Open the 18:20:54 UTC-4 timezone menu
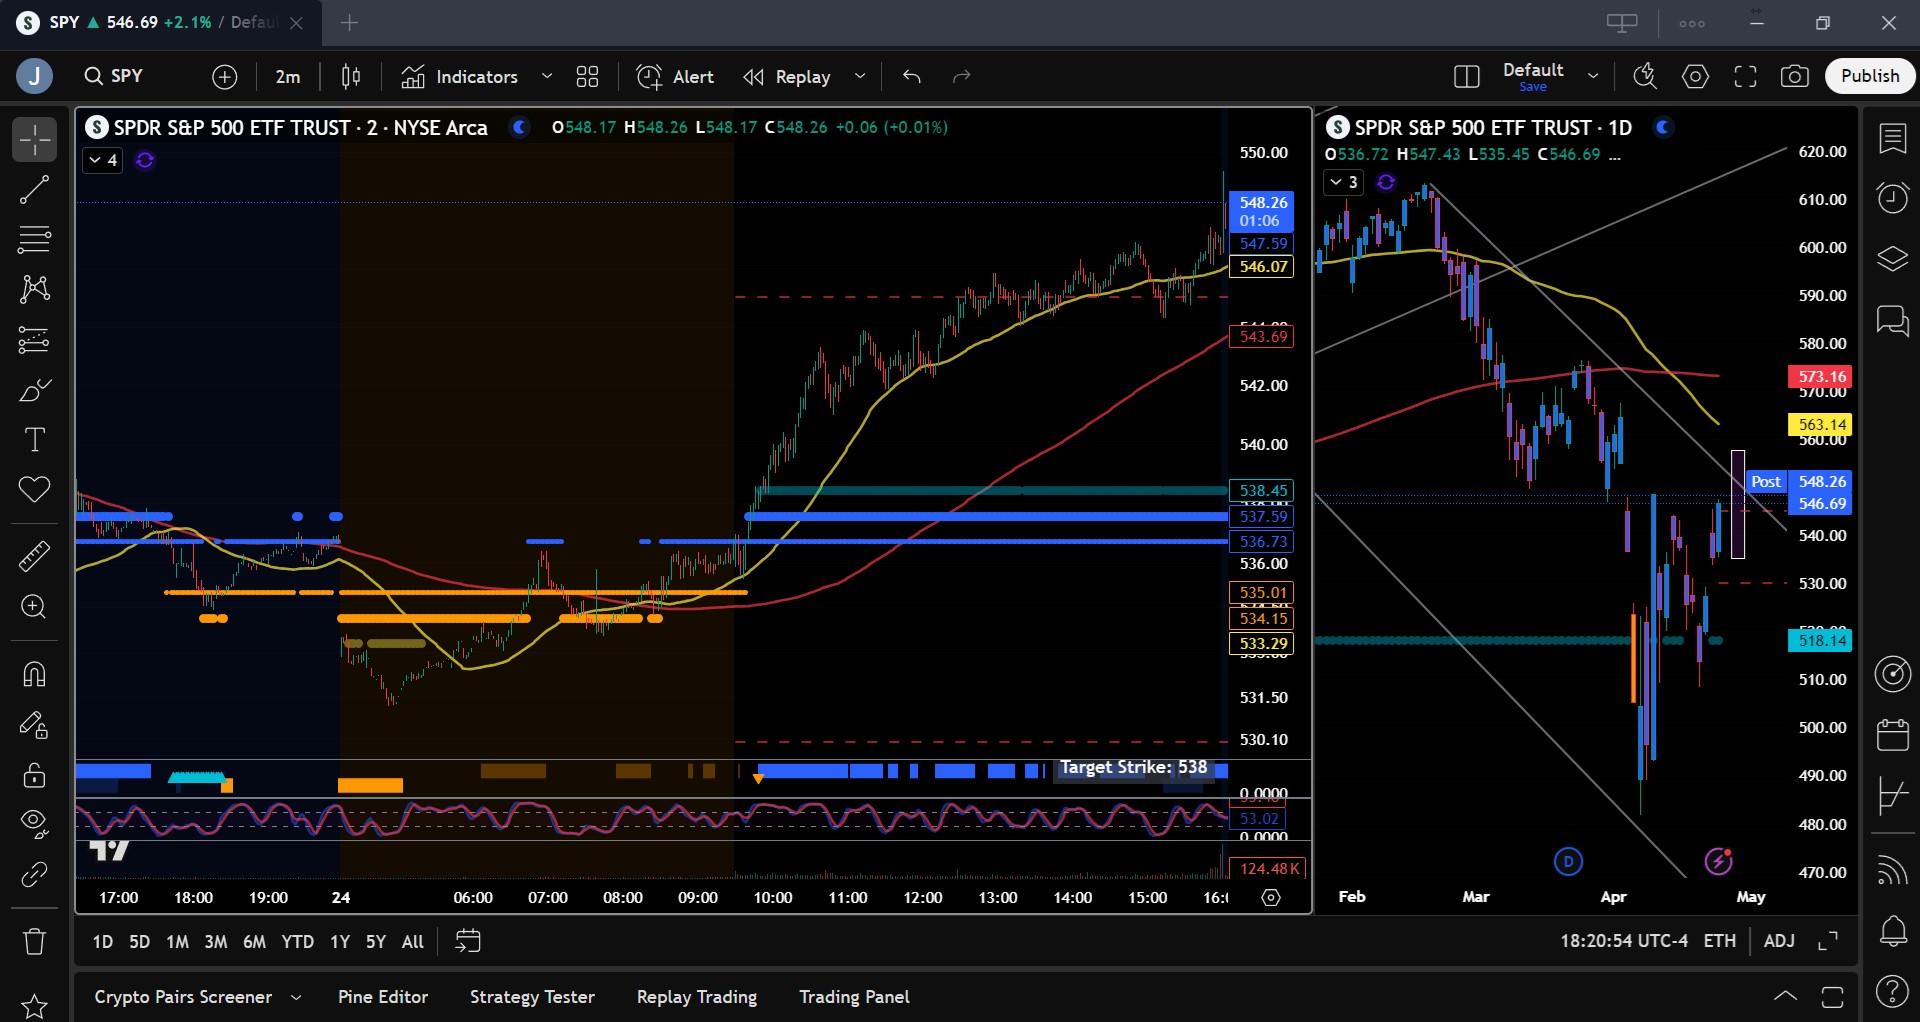 click(x=1624, y=941)
